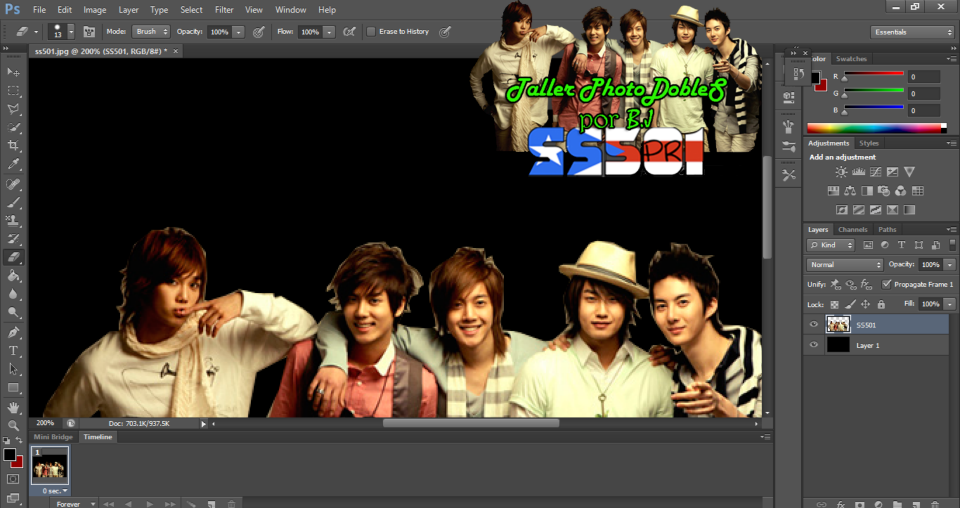
Task: Enable the Erase to History checkbox
Action: (371, 32)
